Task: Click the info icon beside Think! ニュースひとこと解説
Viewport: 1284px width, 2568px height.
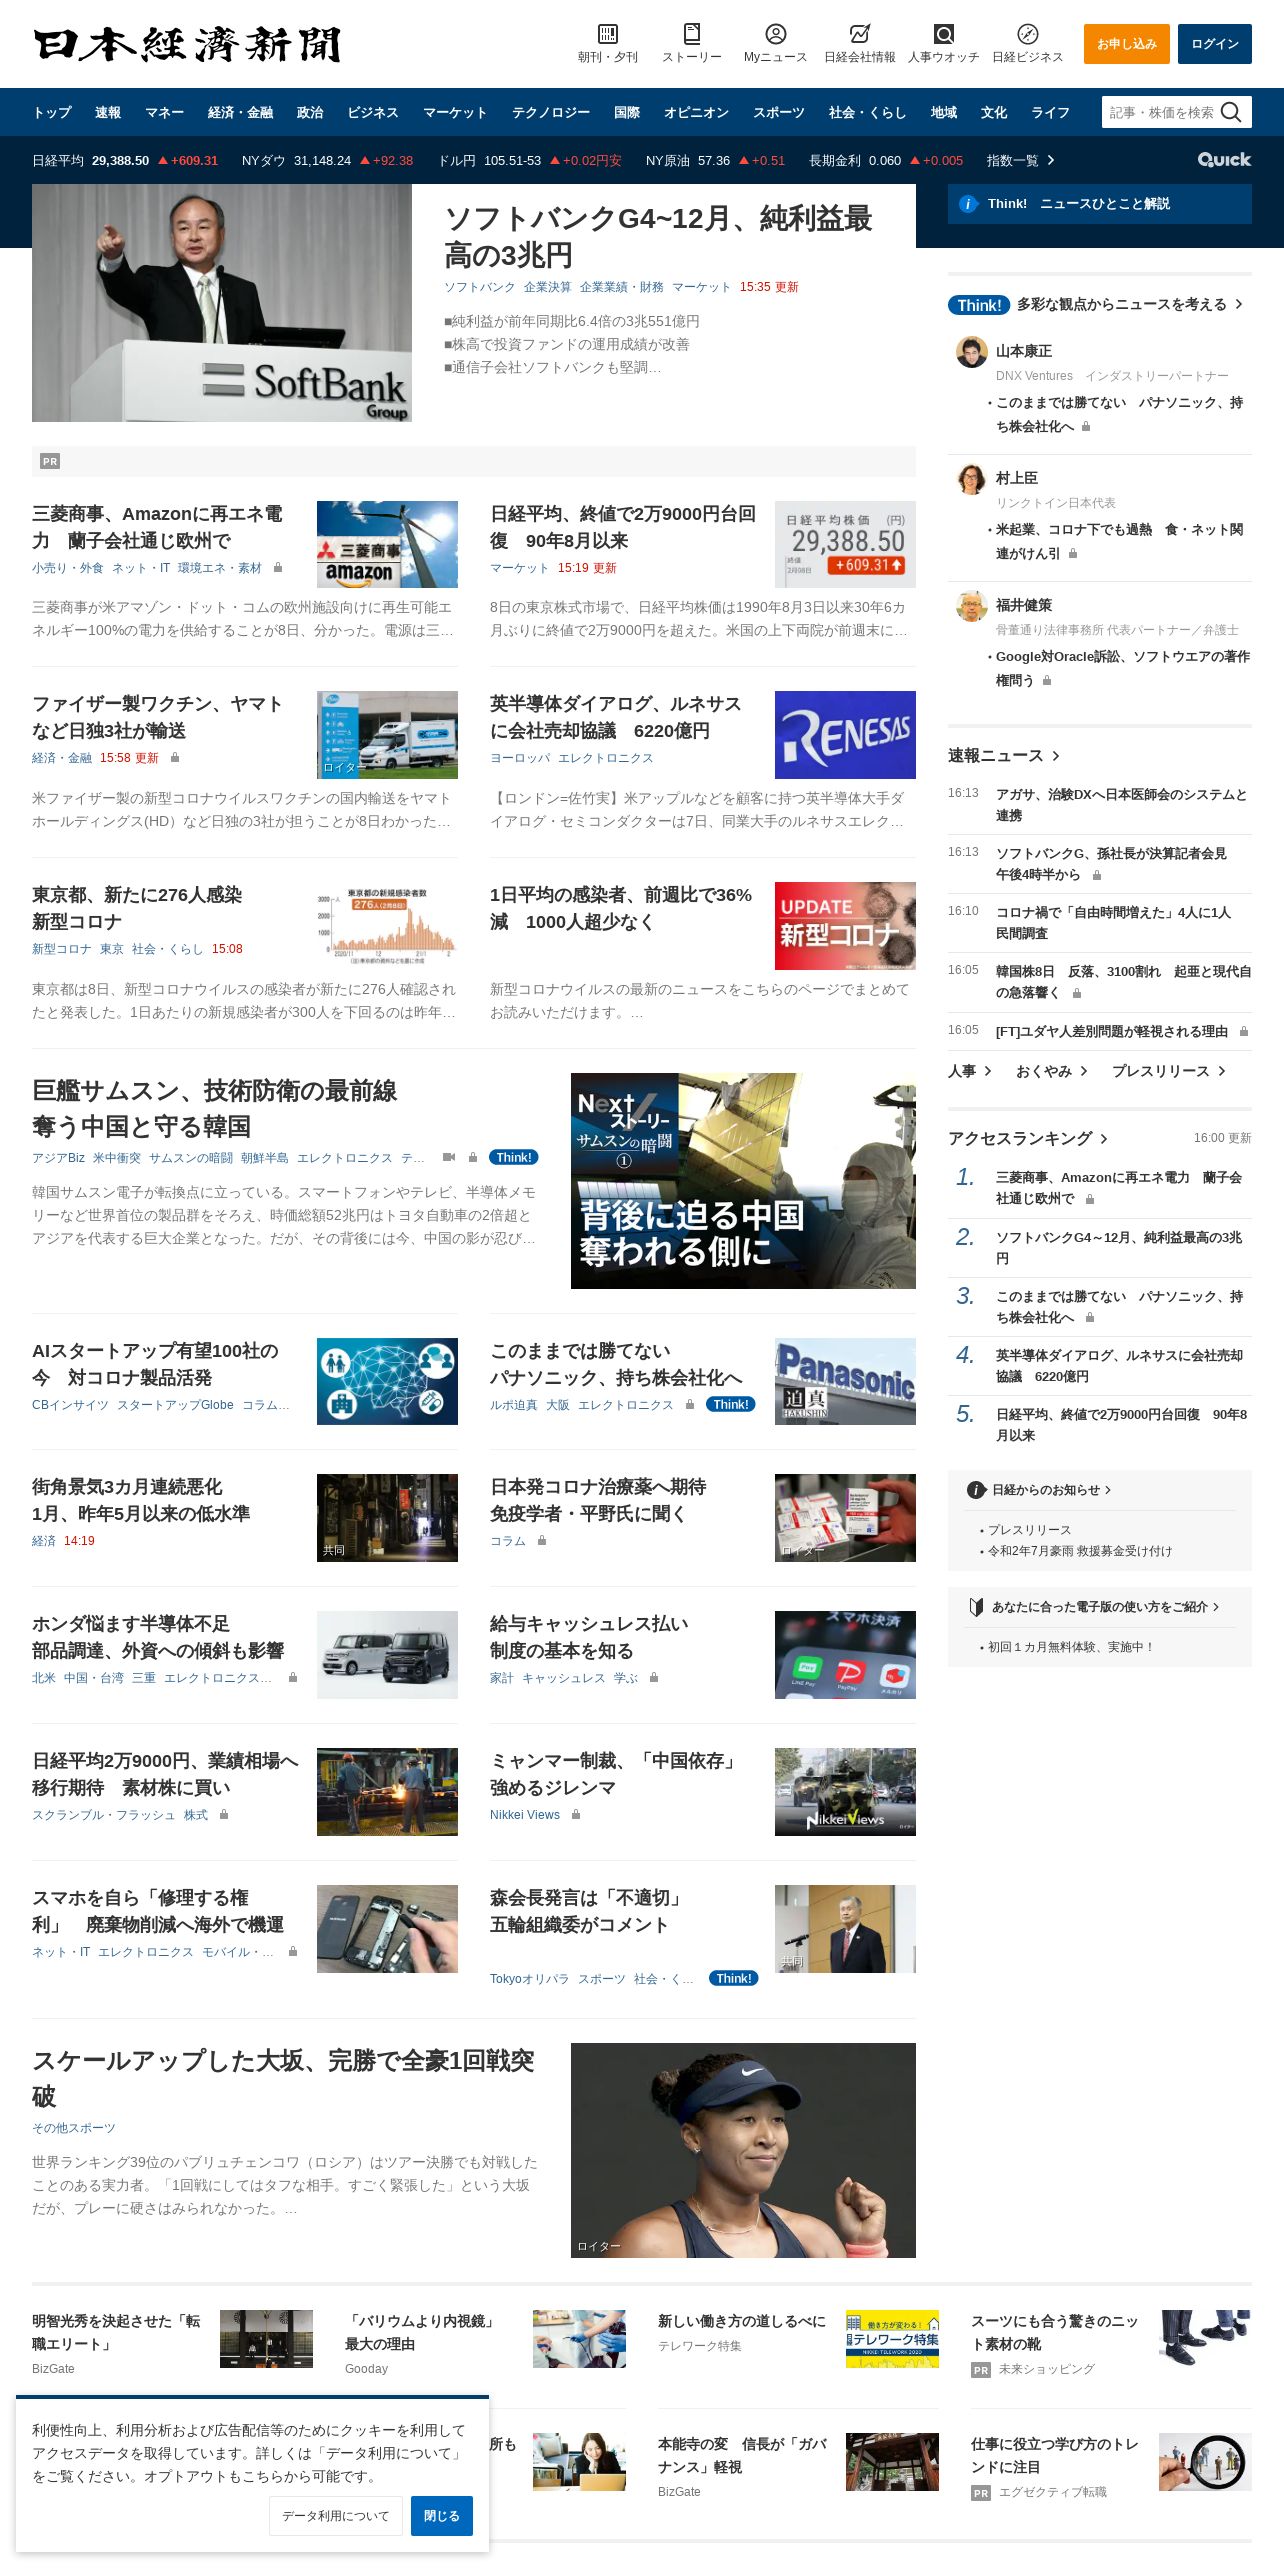Action: (x=968, y=204)
